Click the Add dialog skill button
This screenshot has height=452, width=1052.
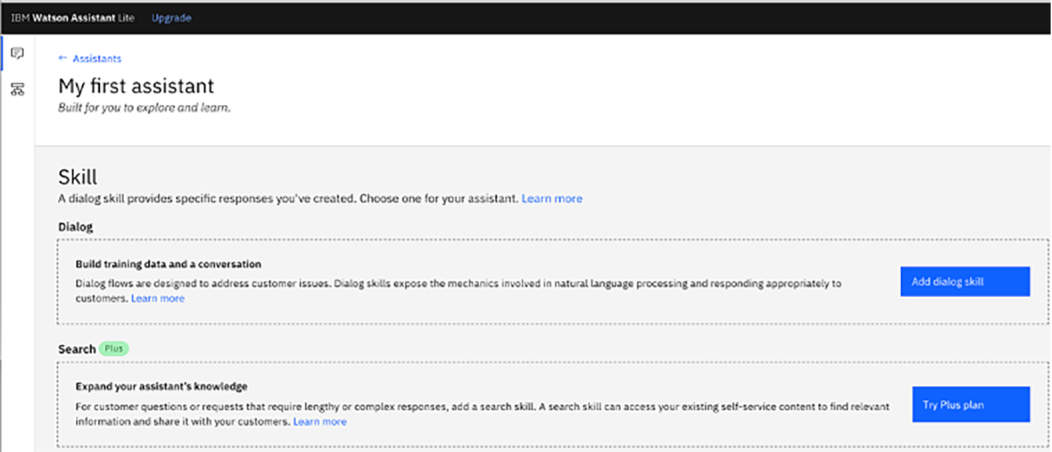[965, 282]
